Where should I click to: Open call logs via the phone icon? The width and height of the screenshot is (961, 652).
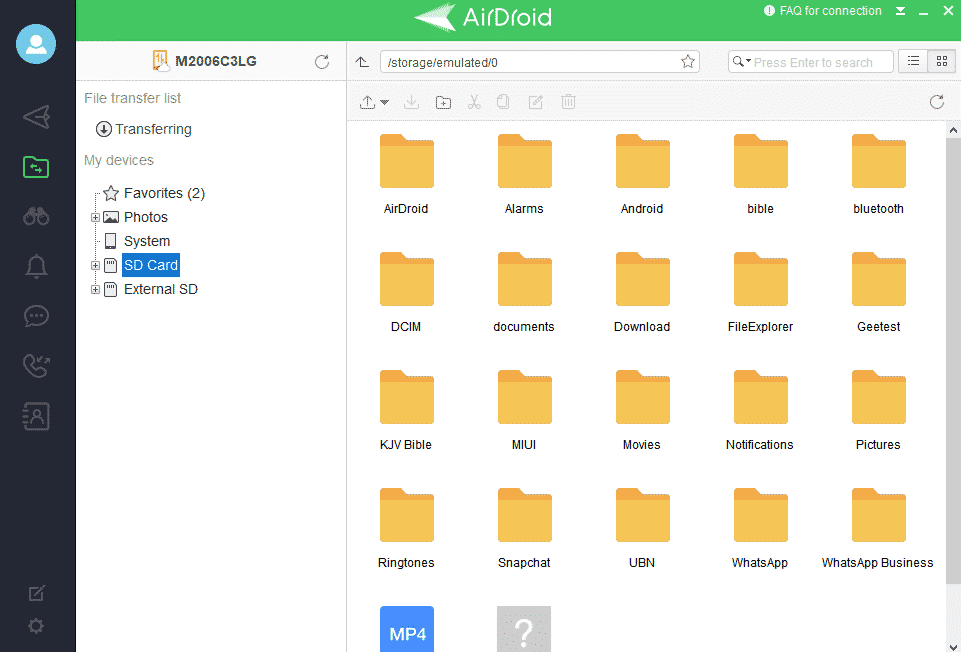pos(36,366)
